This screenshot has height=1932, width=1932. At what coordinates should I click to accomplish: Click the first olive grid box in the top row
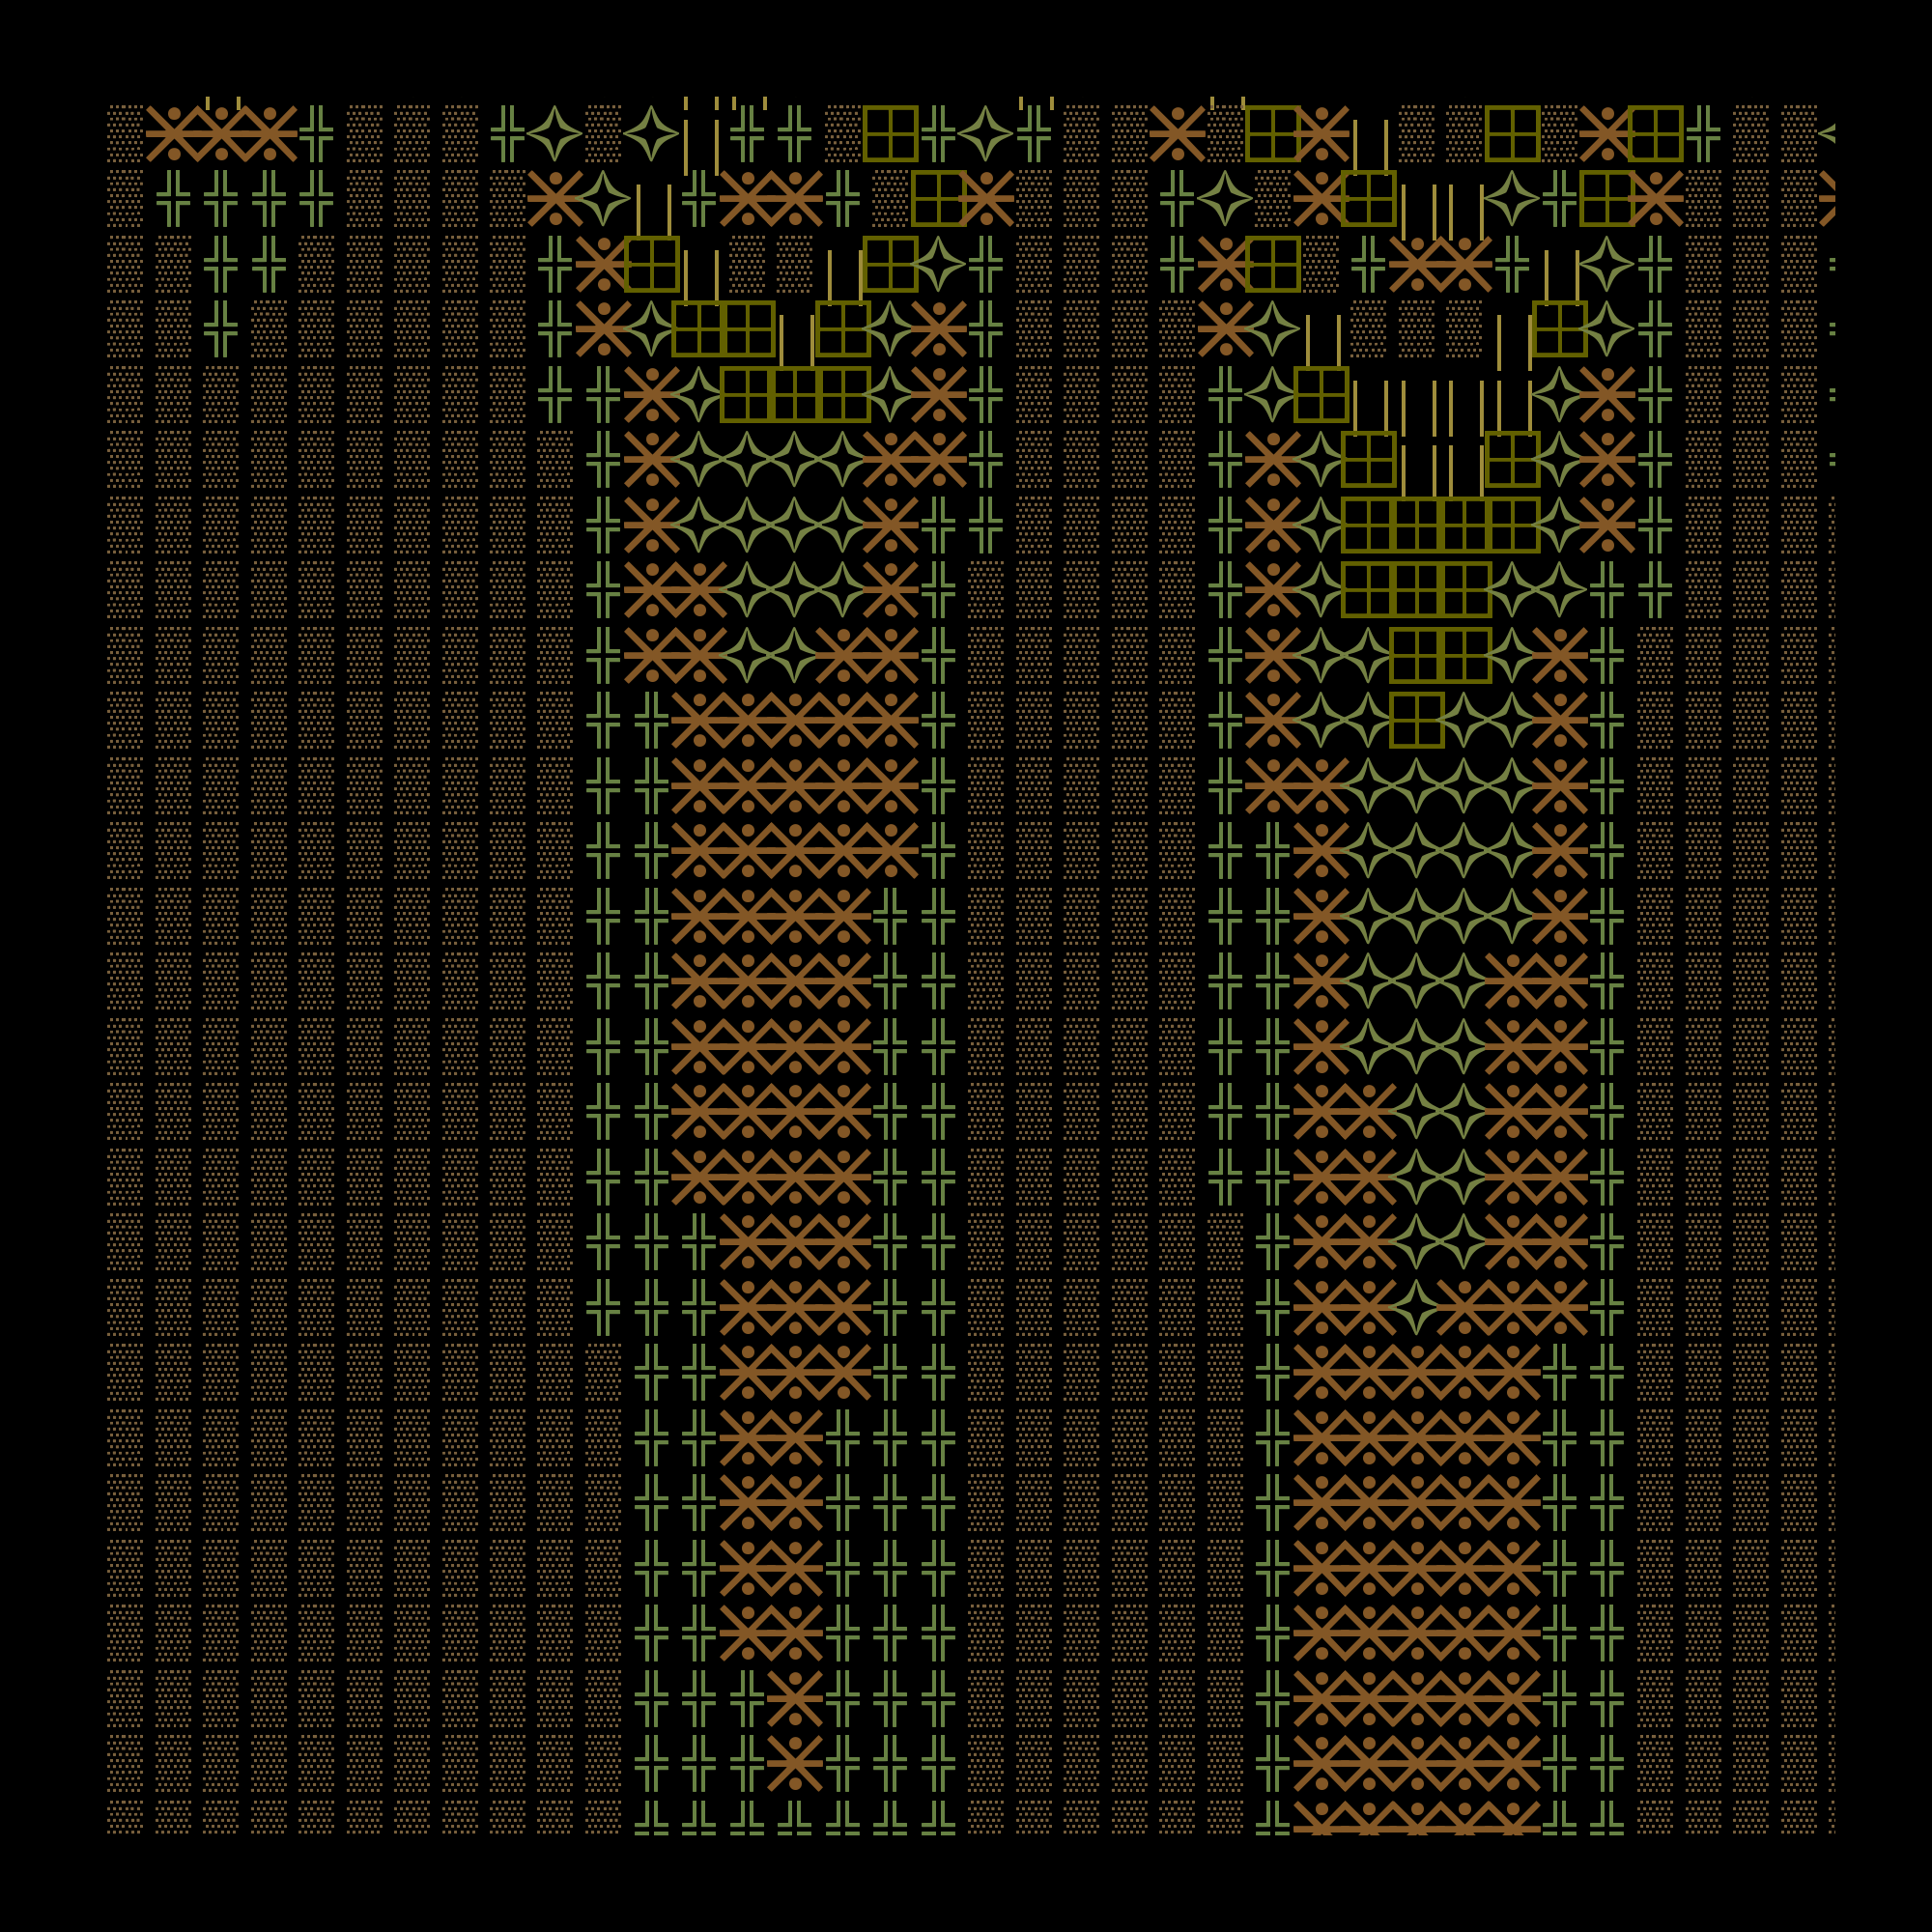[x=890, y=133]
